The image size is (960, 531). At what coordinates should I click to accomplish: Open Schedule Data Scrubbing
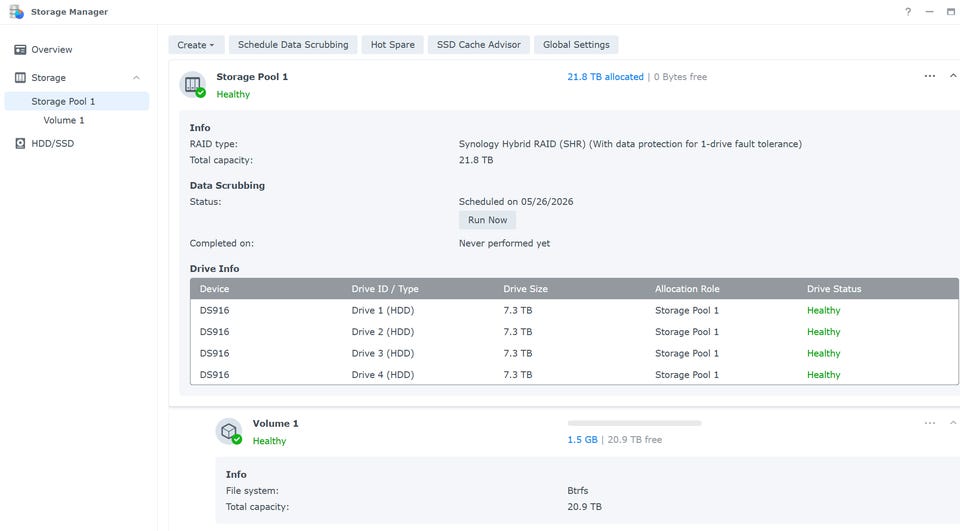[x=293, y=45]
